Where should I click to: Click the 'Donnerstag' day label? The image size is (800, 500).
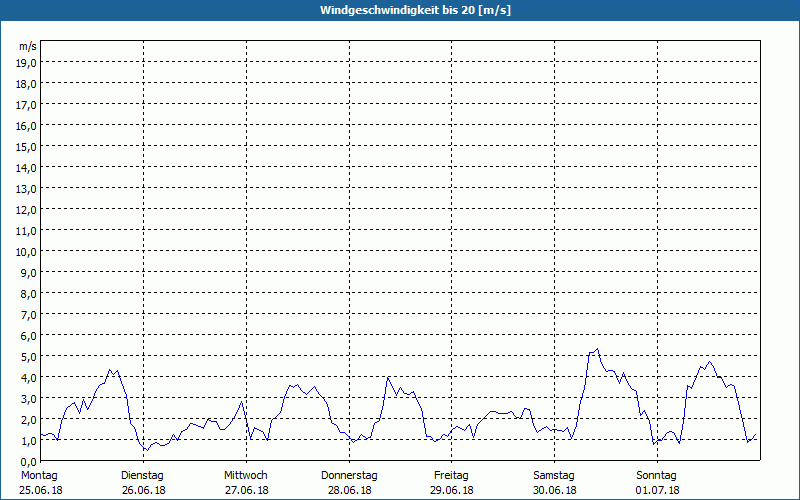coord(349,476)
